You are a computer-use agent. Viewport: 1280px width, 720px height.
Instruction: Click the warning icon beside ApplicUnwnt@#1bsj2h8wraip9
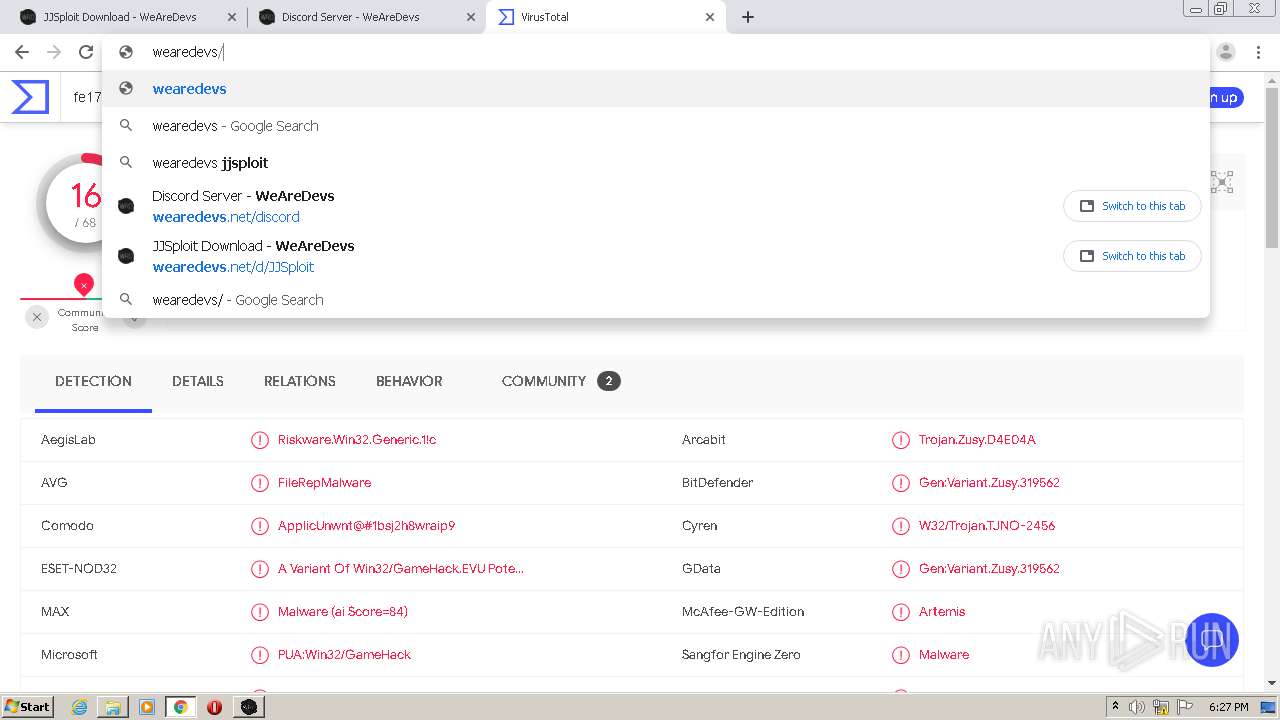(260, 526)
